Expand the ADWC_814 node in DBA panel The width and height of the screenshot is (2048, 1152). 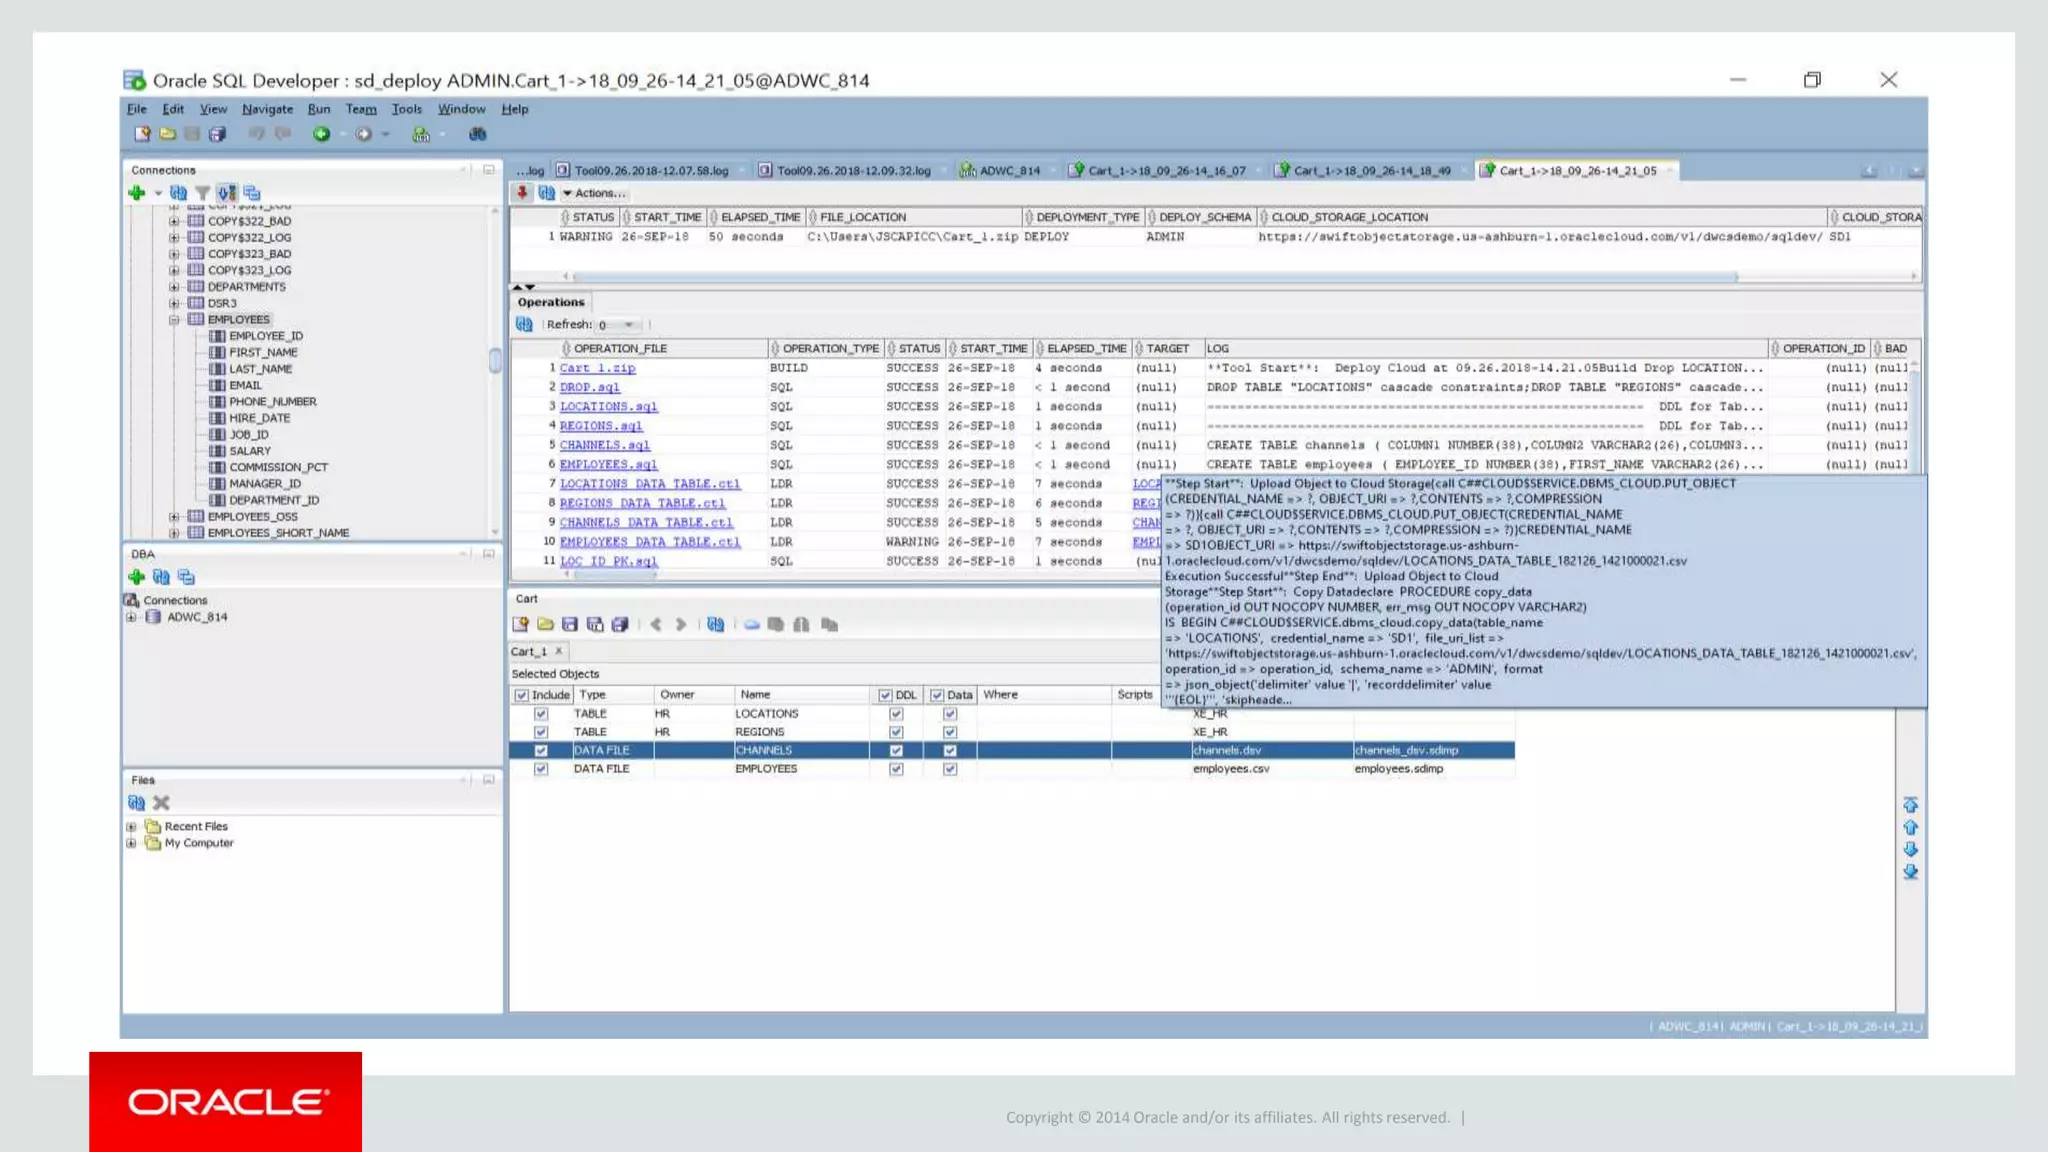coord(131,617)
